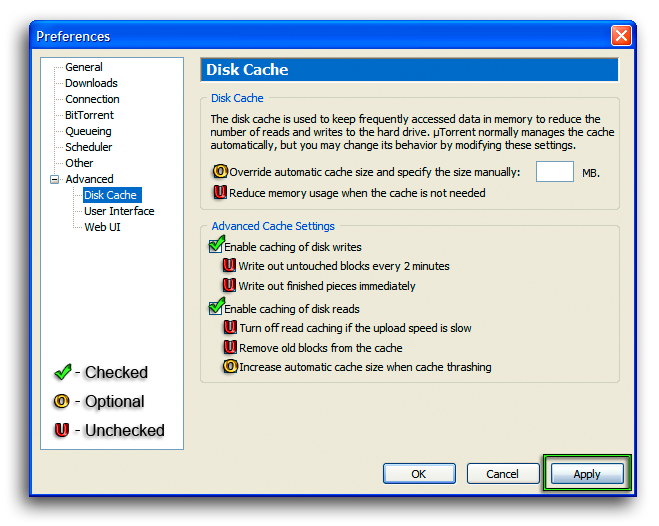Open the General preferences page
Viewport: 659px width, 526px height.
pyautogui.click(x=84, y=67)
